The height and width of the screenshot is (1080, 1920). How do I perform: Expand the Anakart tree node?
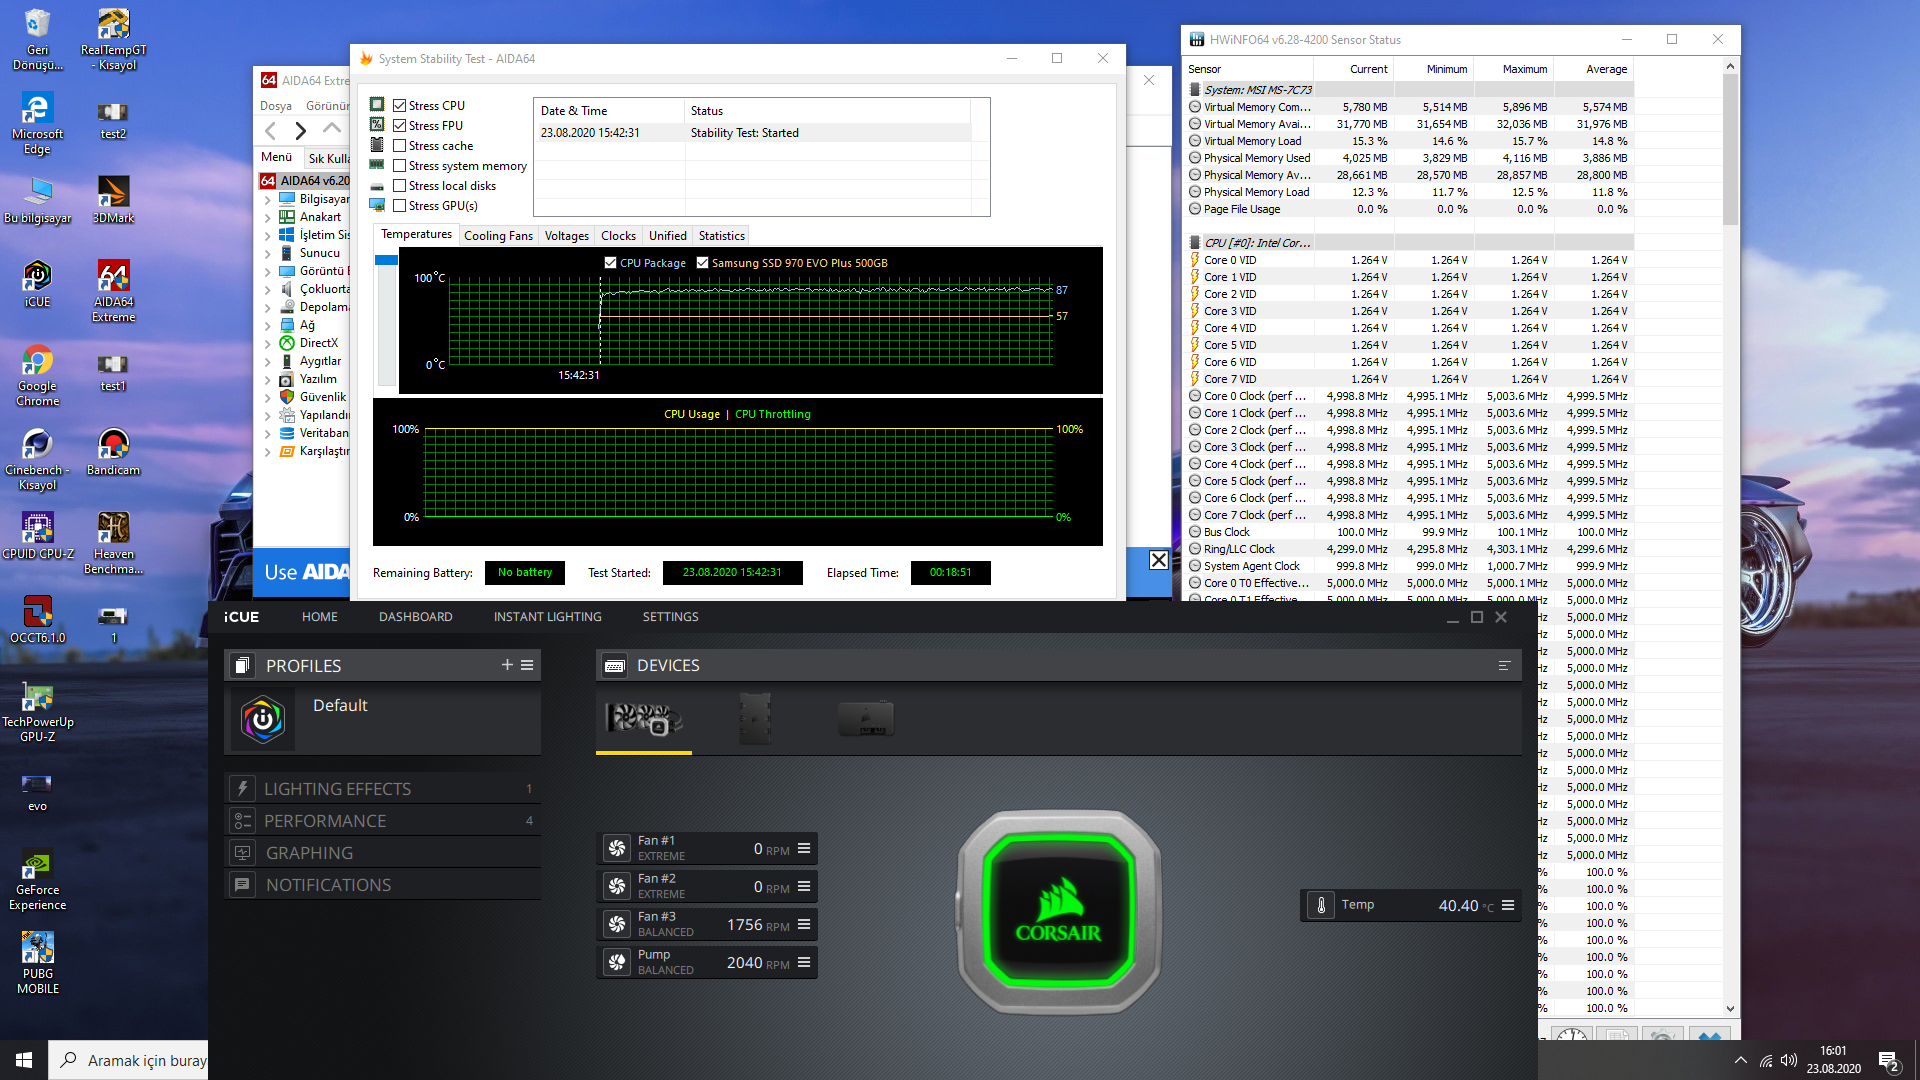(x=268, y=217)
